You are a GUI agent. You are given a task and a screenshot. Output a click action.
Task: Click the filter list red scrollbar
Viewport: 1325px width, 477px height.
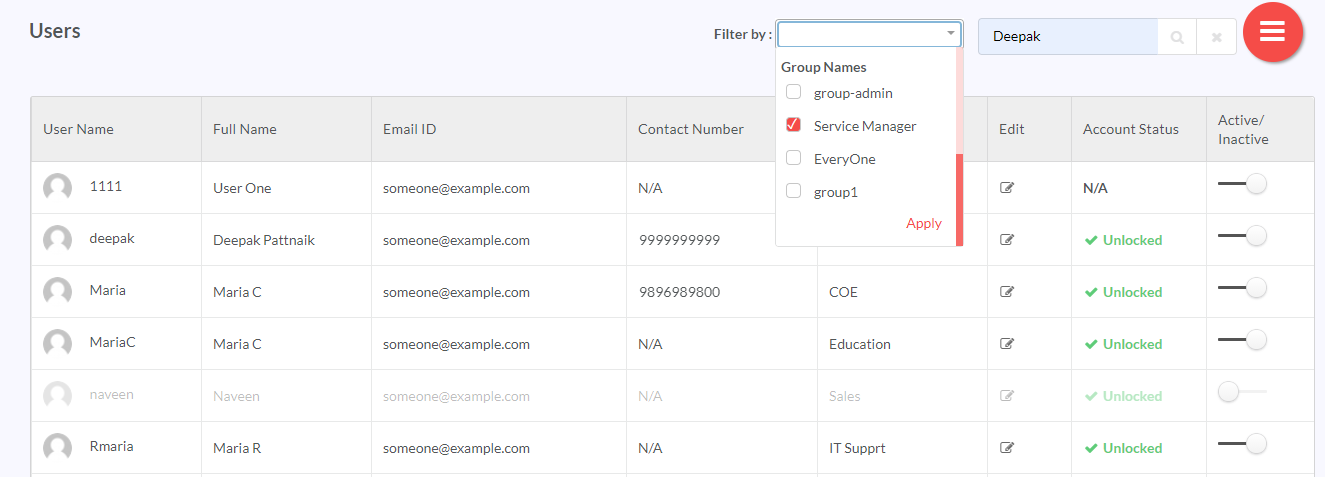pos(959,199)
